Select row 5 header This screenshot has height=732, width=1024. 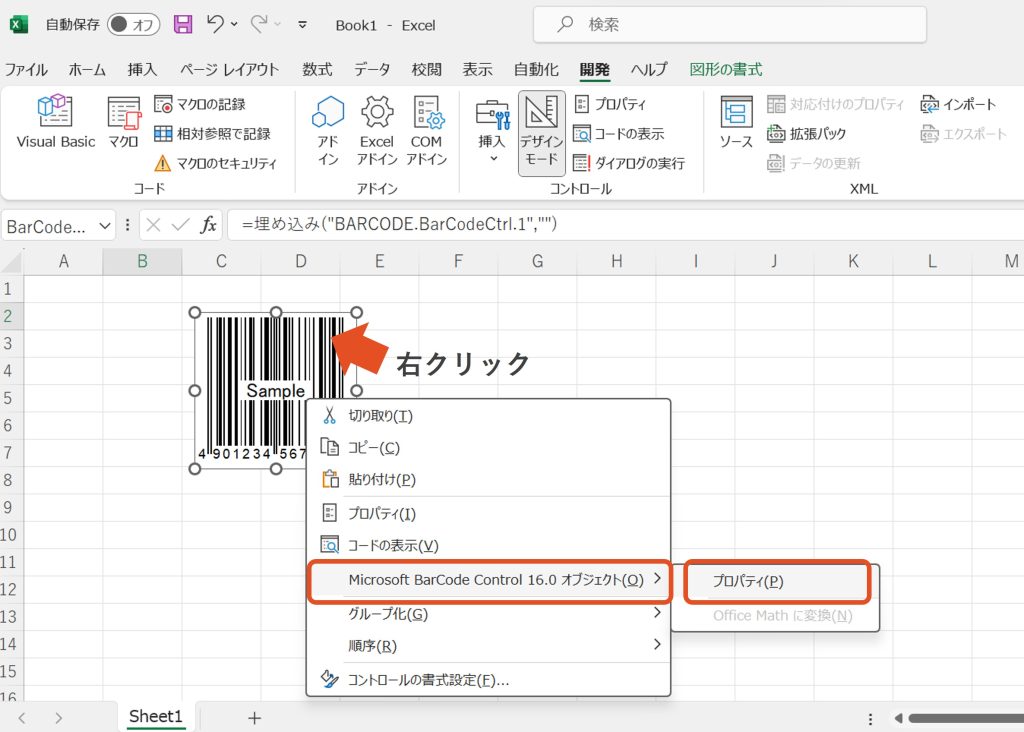[9, 398]
